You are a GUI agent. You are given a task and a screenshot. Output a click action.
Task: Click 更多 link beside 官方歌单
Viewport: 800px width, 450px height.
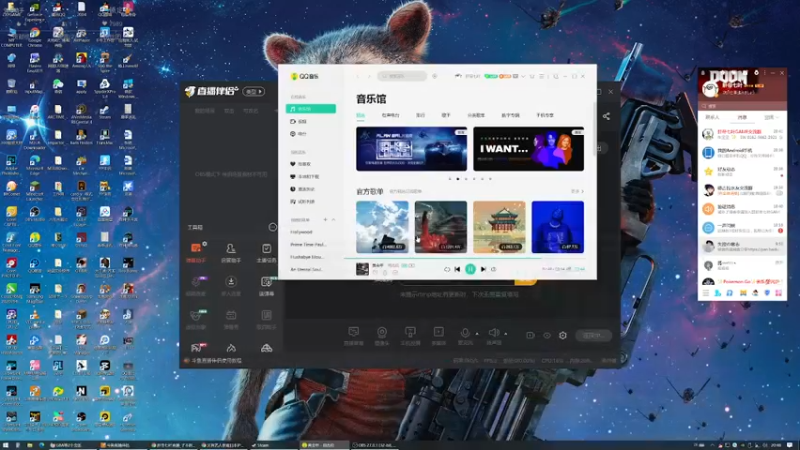click(x=577, y=191)
